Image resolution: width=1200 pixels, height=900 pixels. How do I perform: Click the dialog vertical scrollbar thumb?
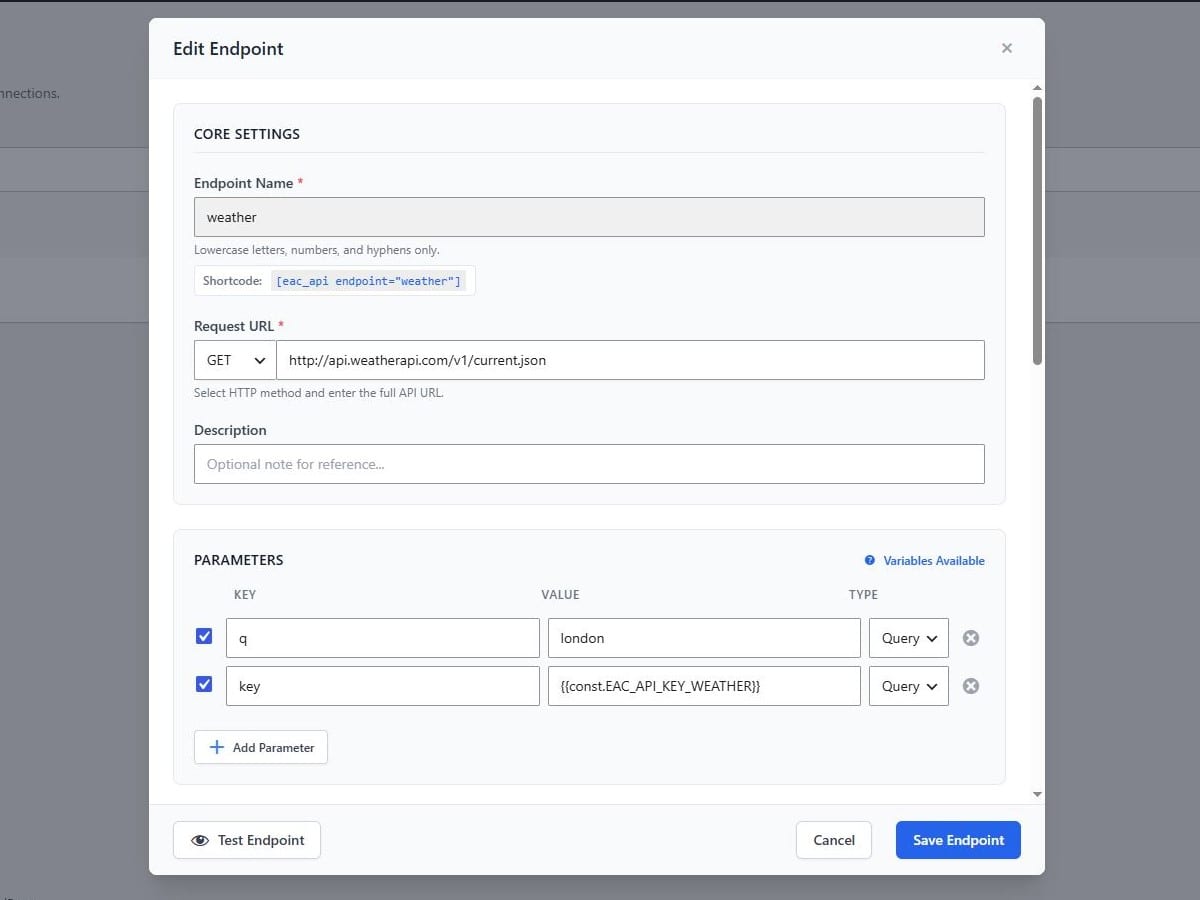tap(1037, 230)
